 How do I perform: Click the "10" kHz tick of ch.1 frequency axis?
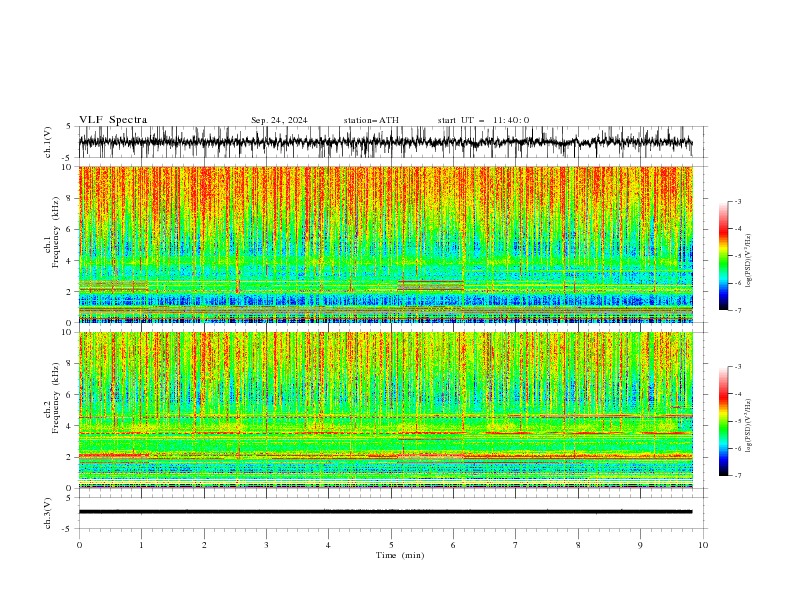pos(68,167)
